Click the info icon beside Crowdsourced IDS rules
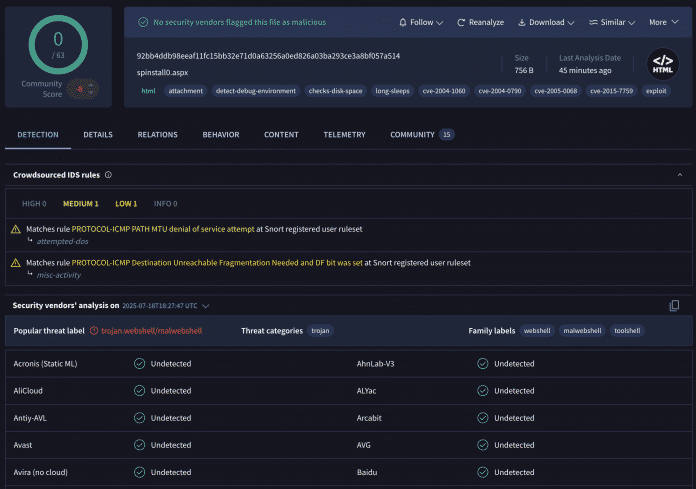696x489 pixels. [x=108, y=175]
